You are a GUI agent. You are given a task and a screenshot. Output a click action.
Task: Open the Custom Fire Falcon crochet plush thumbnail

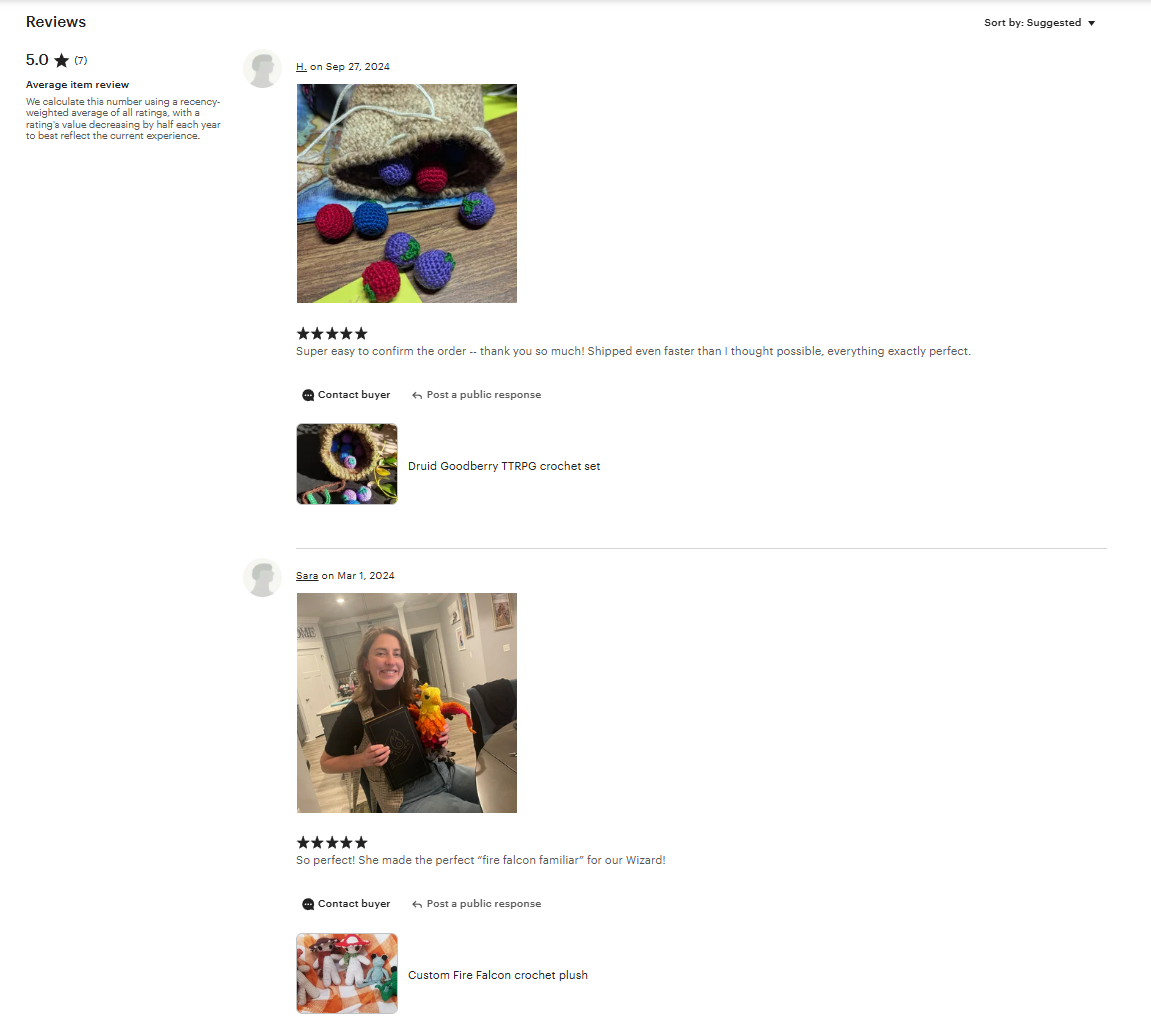click(346, 974)
